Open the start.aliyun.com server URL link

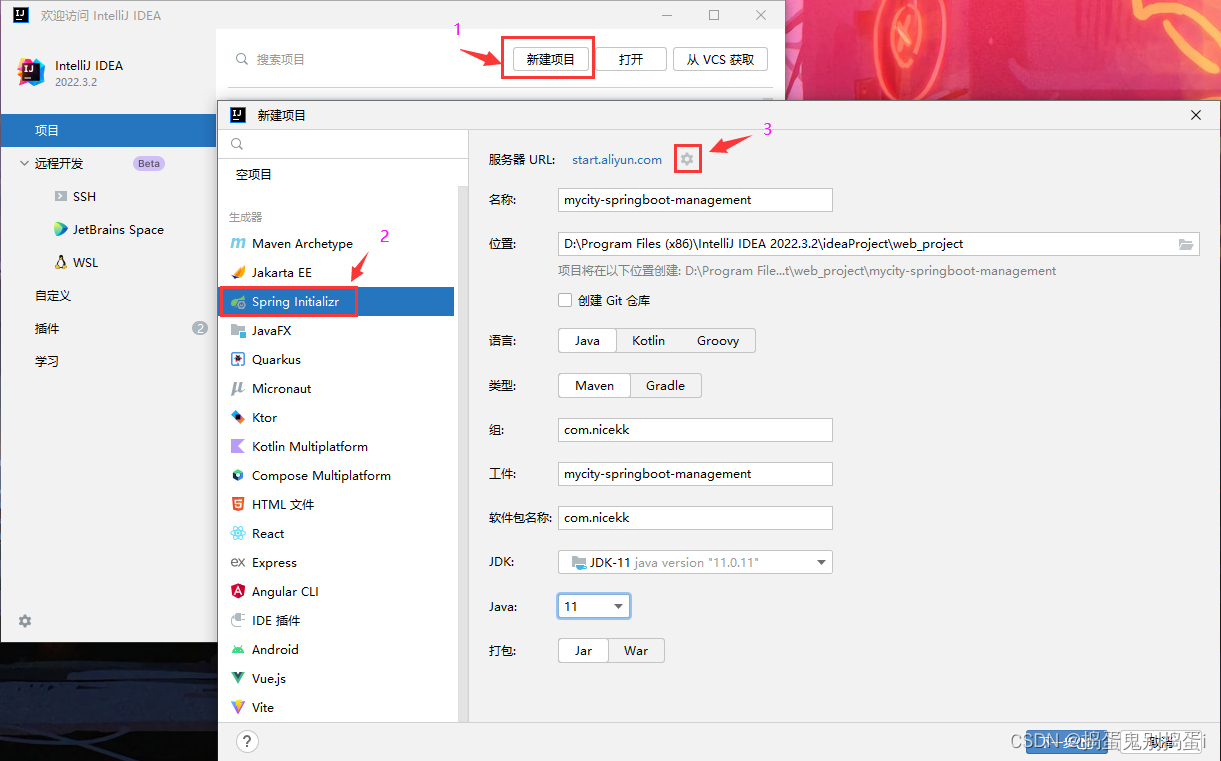click(x=617, y=159)
